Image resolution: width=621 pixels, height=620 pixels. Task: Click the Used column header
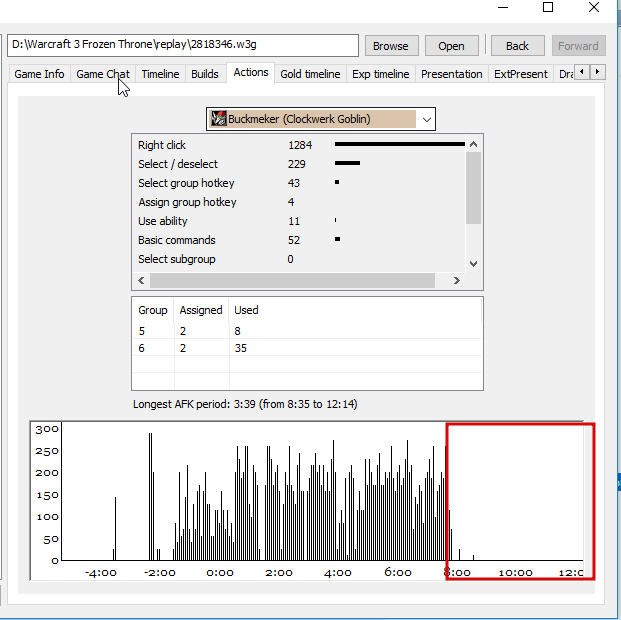(x=355, y=310)
